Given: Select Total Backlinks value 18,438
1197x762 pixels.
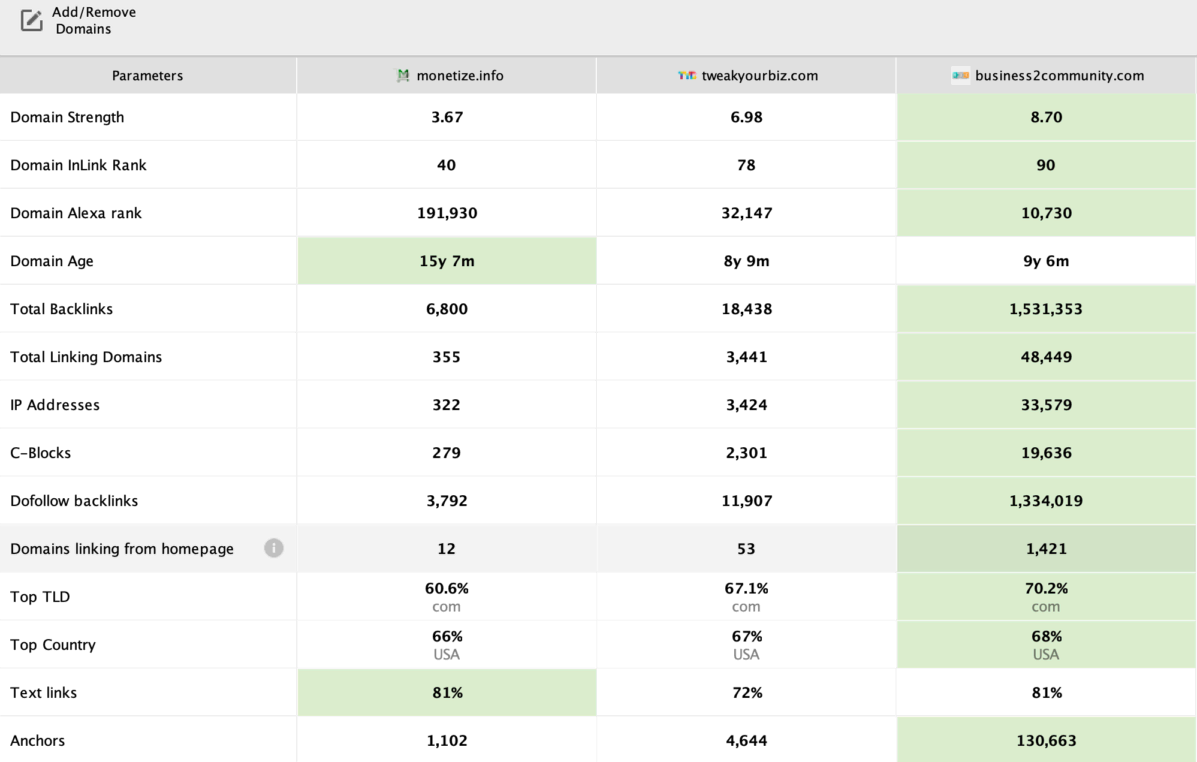Looking at the screenshot, I should 747,309.
